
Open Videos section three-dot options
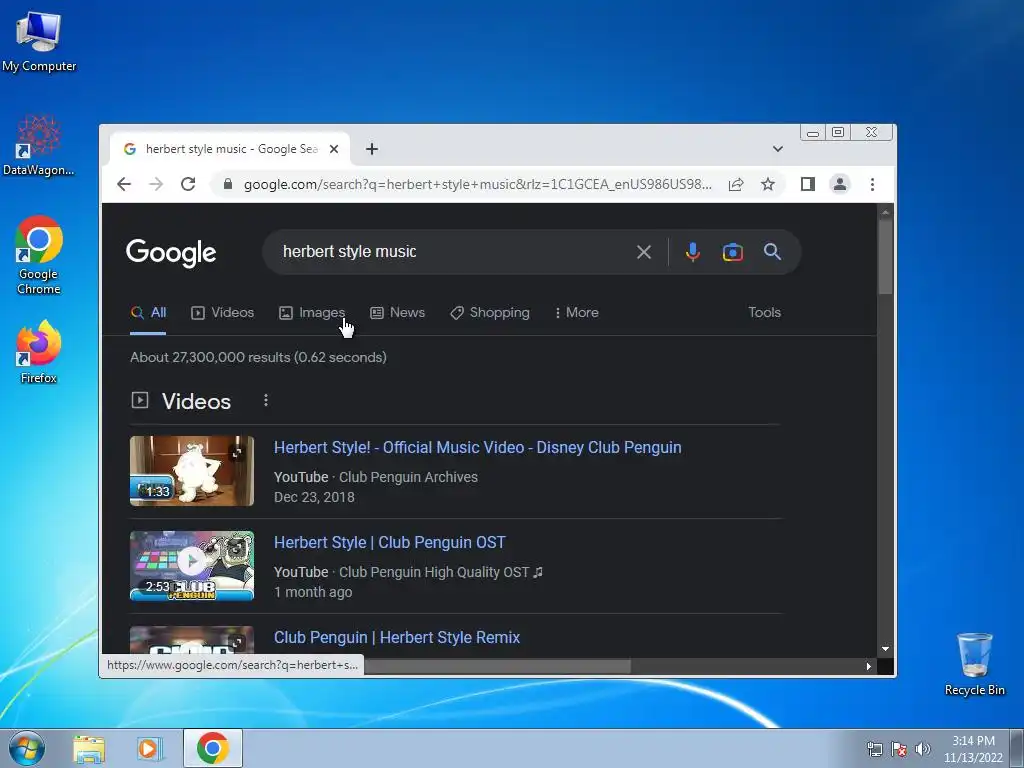click(x=266, y=400)
